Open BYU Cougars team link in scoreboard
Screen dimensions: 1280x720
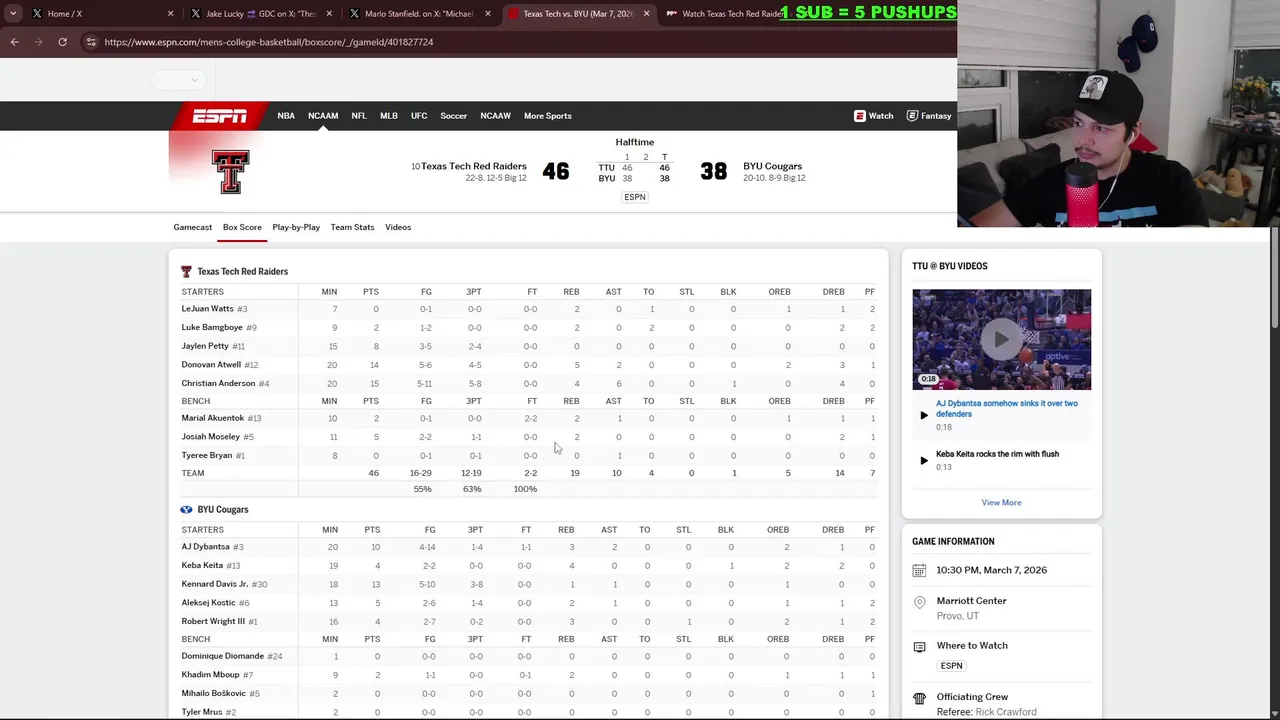tap(772, 166)
